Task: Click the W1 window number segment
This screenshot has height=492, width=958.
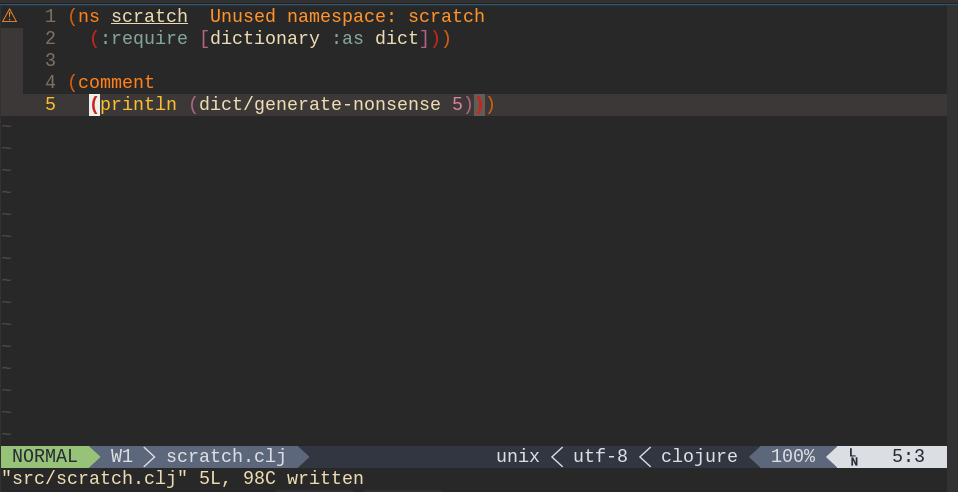Action: tap(121, 457)
